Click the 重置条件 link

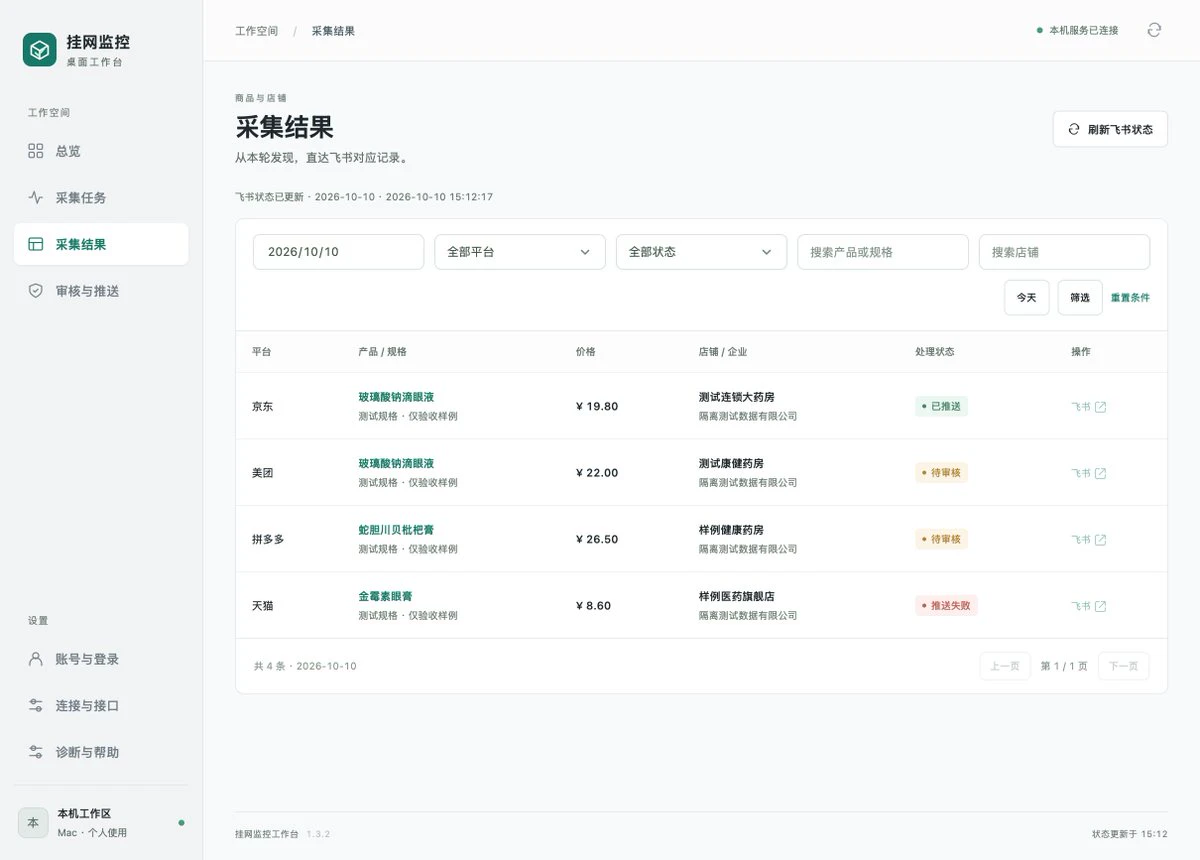pos(1130,298)
